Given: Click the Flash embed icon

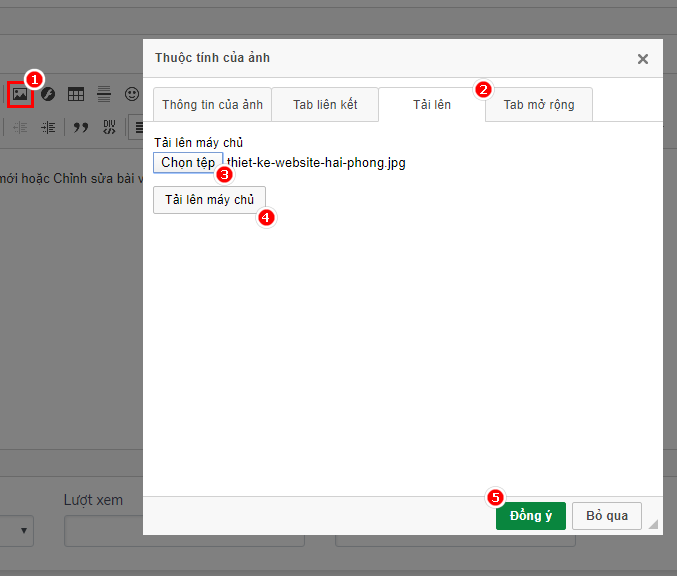Looking at the screenshot, I should tap(48, 94).
